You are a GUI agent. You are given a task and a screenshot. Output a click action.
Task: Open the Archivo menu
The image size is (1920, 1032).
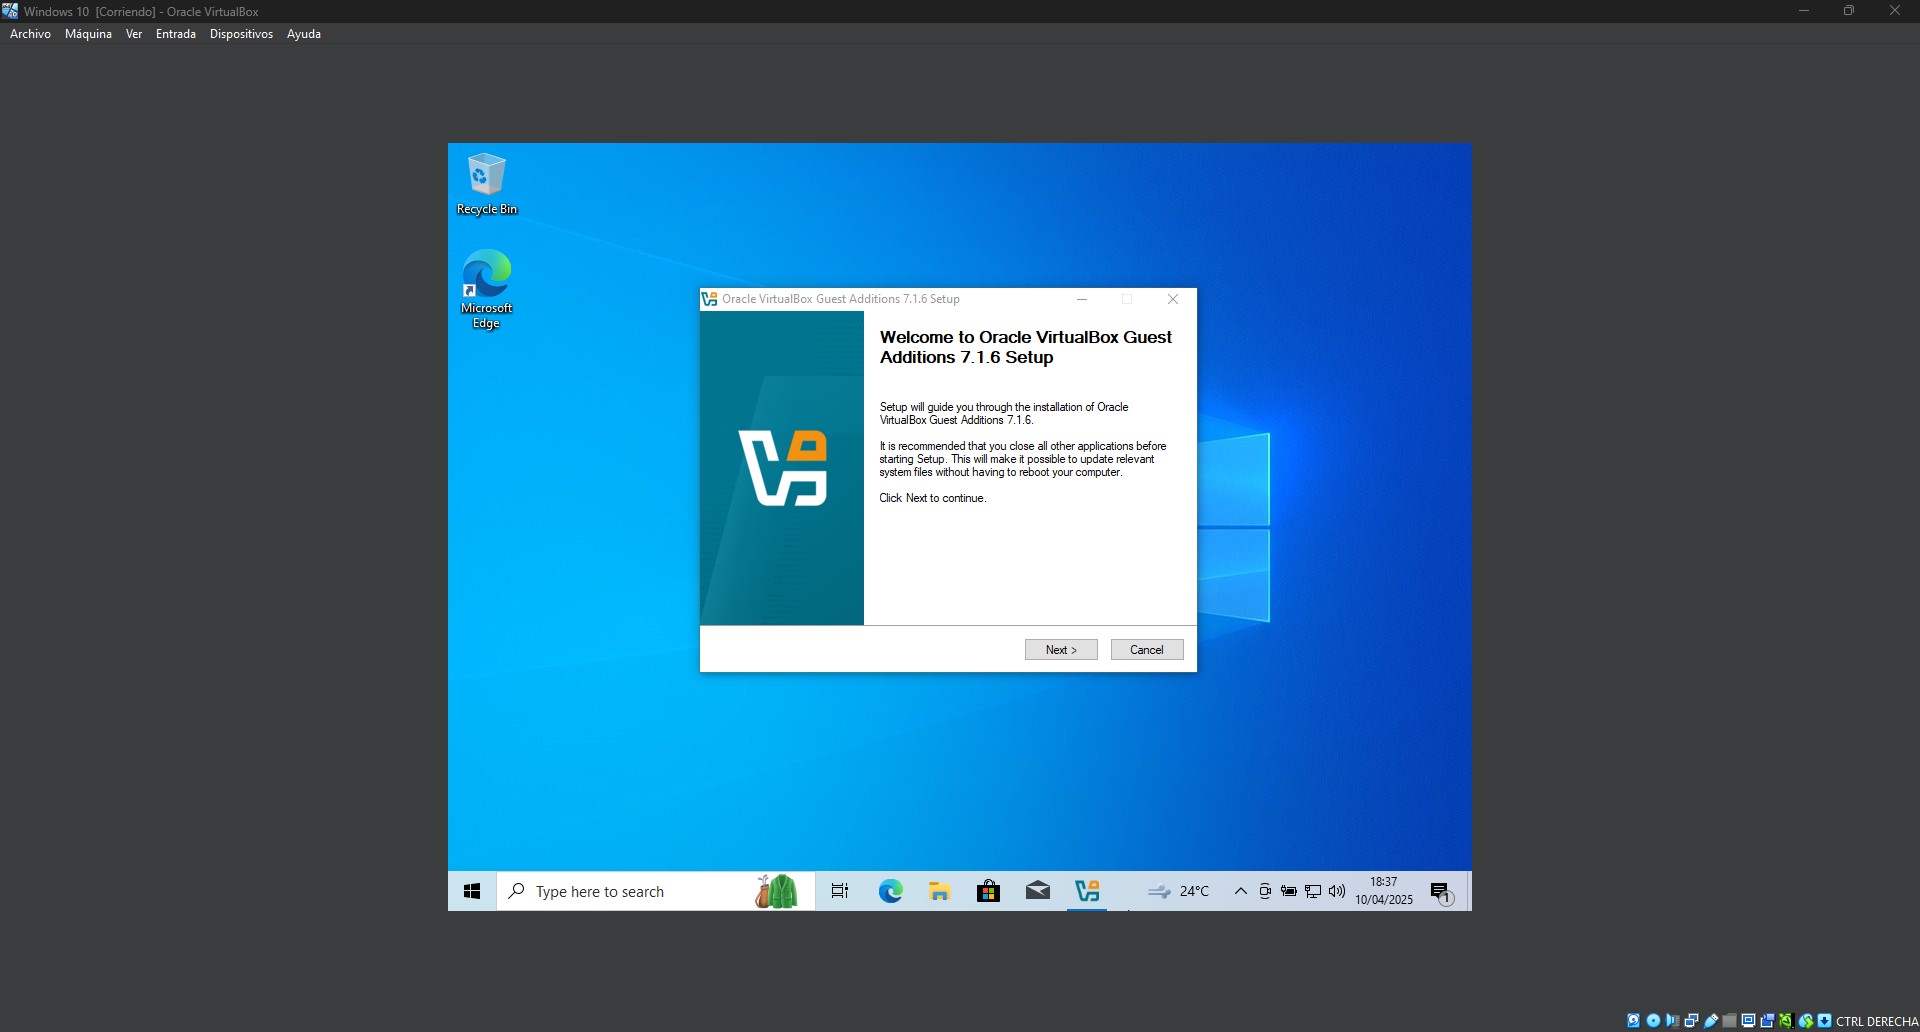pyautogui.click(x=30, y=34)
